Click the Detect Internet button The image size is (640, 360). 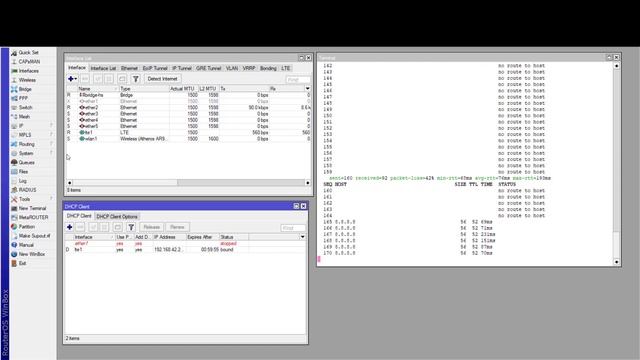162,79
